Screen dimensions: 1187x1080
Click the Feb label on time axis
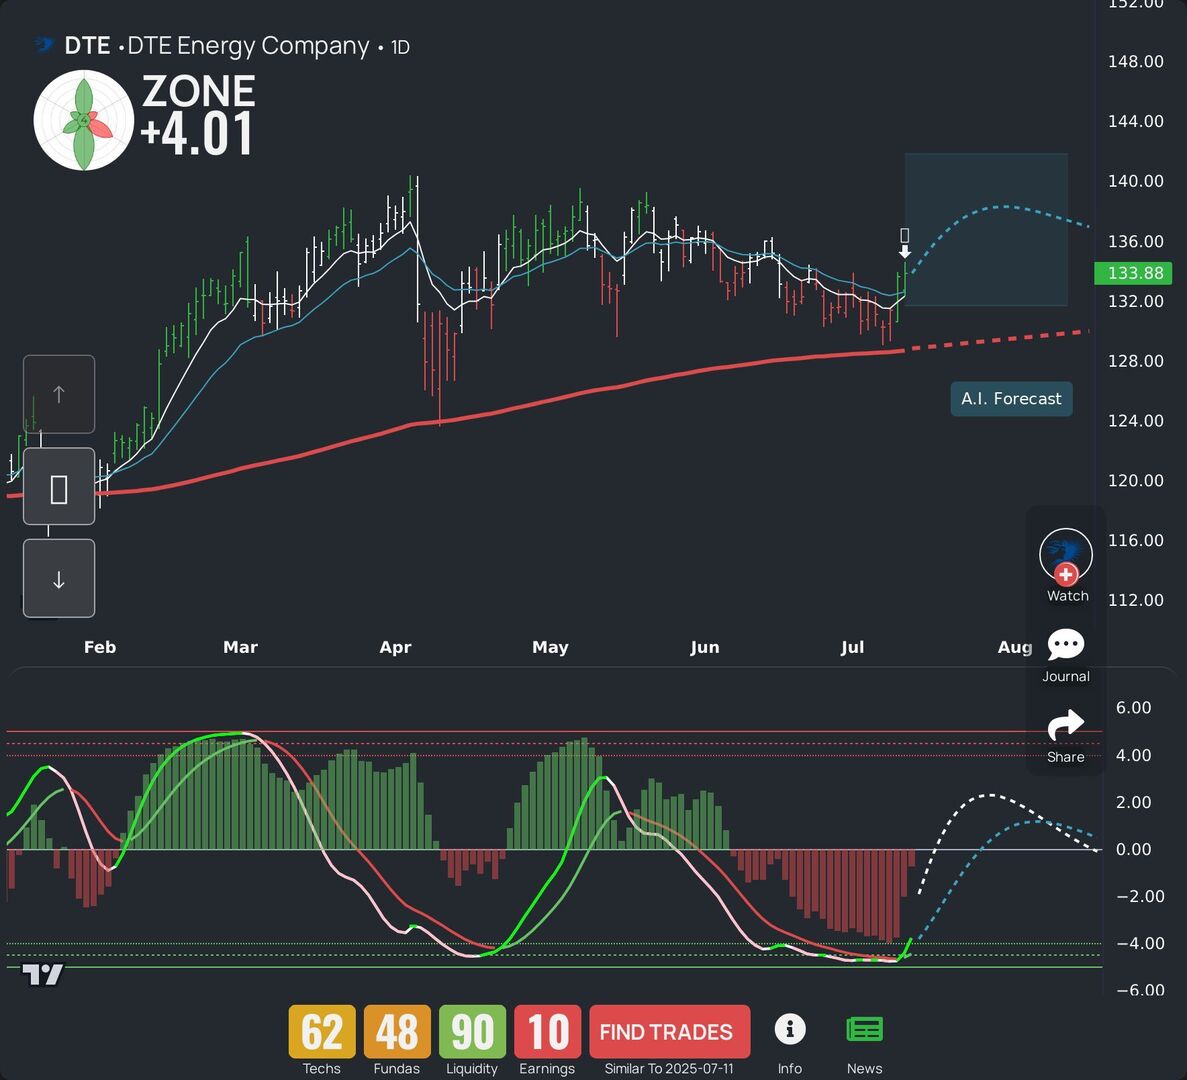tap(100, 647)
